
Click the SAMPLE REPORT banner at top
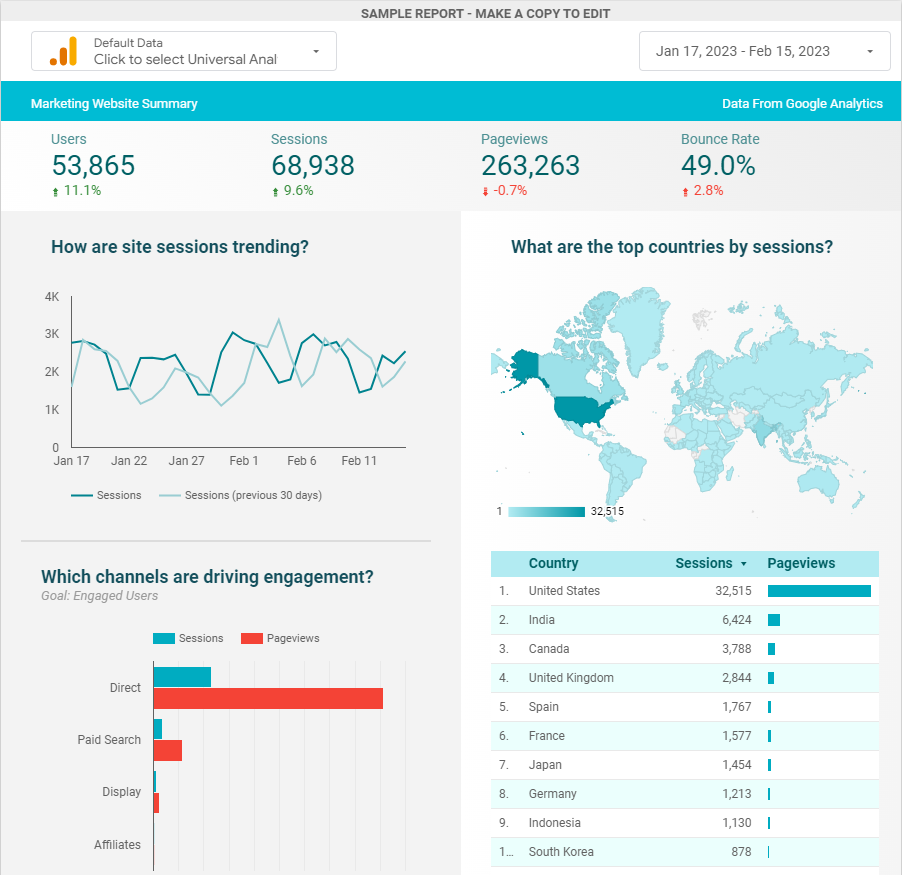coord(486,13)
